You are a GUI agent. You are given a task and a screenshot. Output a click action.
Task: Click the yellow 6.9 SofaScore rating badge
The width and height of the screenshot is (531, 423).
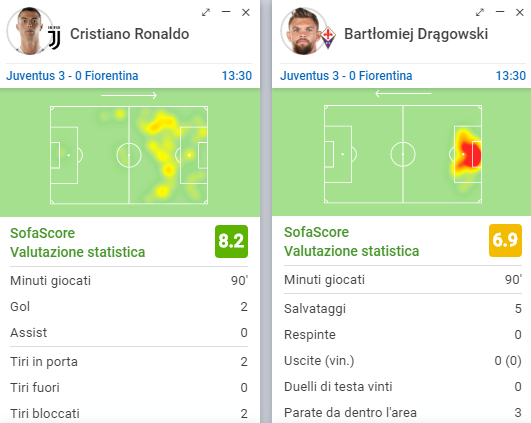(x=505, y=240)
